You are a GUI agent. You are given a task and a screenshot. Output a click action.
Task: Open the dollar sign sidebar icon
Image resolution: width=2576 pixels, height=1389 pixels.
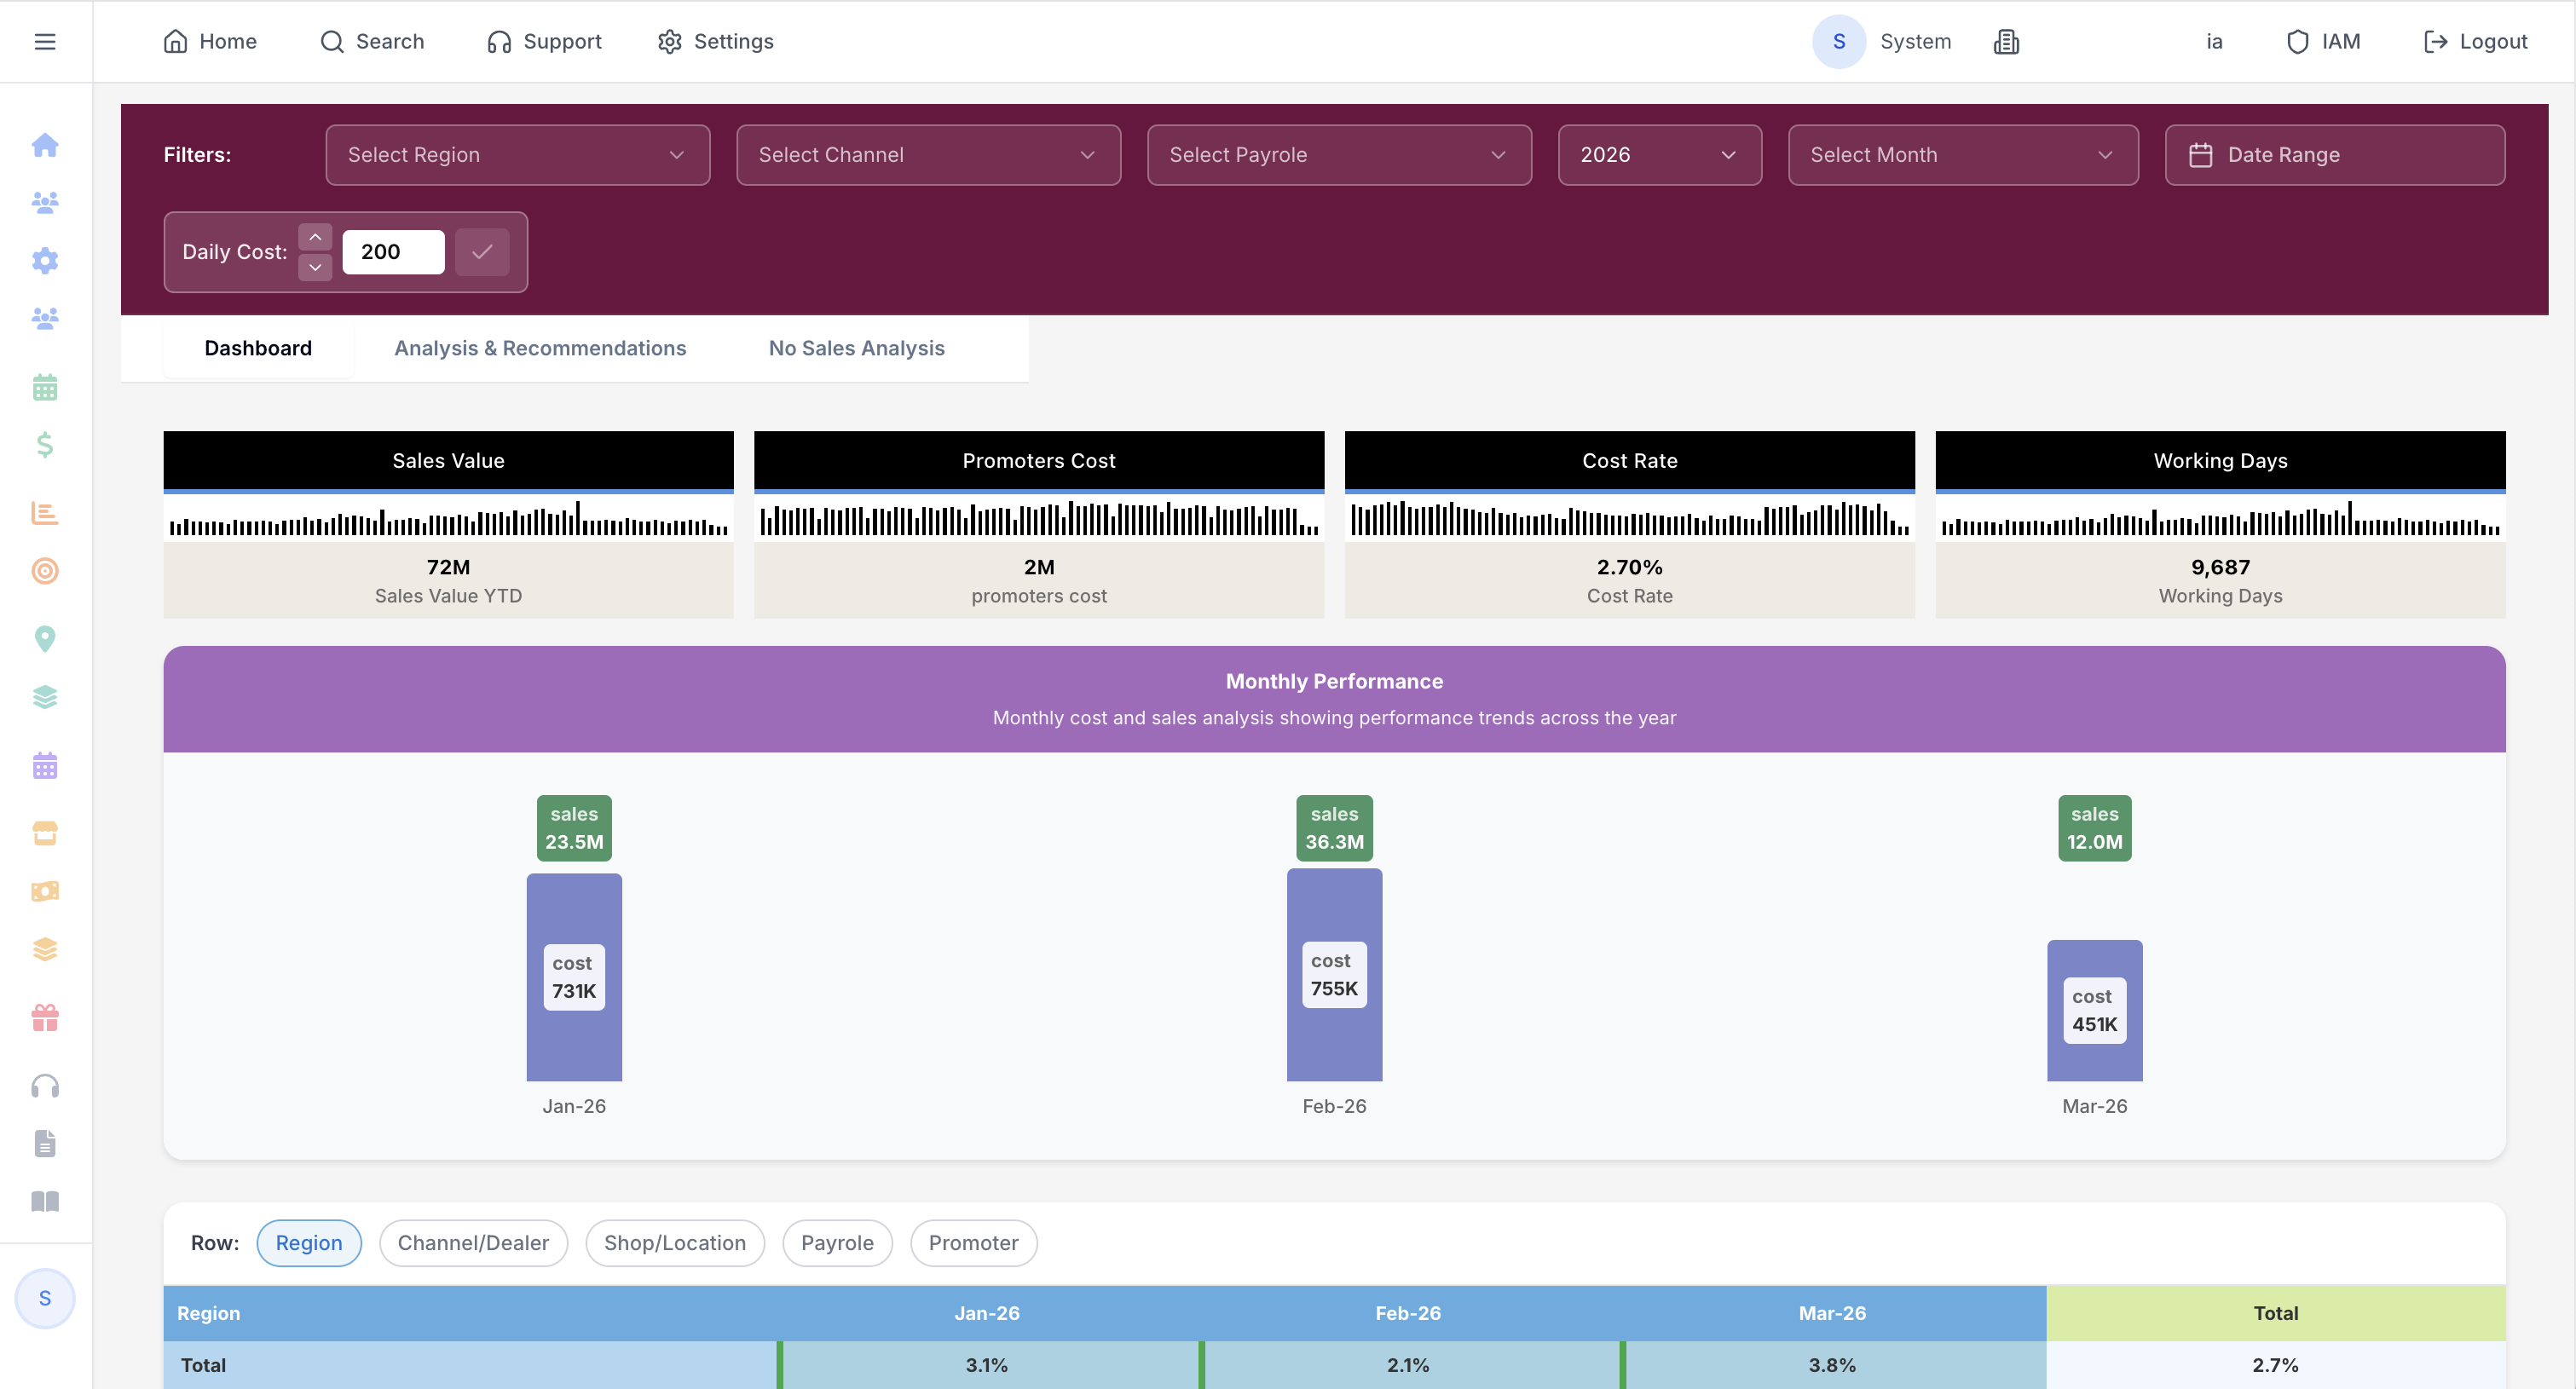(x=45, y=444)
